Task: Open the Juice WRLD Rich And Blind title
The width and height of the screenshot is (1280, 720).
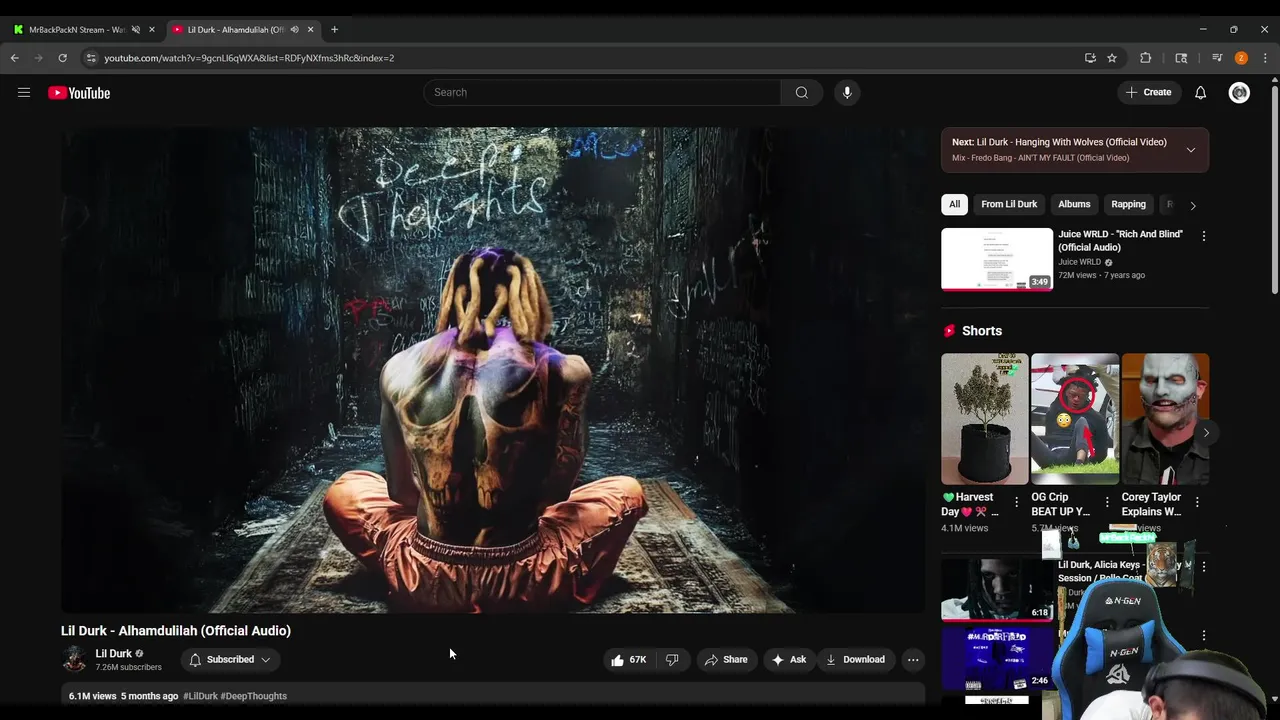Action: [1120, 240]
